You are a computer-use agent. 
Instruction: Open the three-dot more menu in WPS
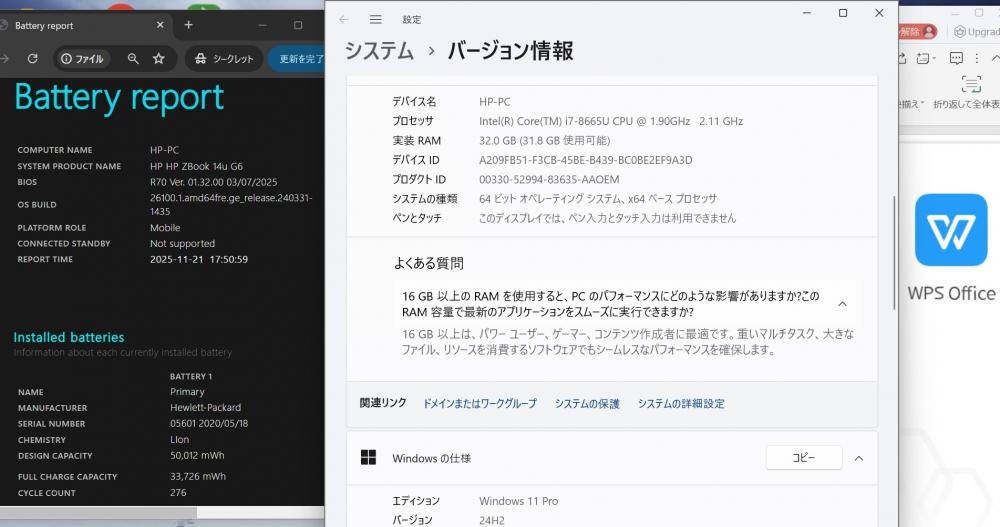(x=976, y=58)
